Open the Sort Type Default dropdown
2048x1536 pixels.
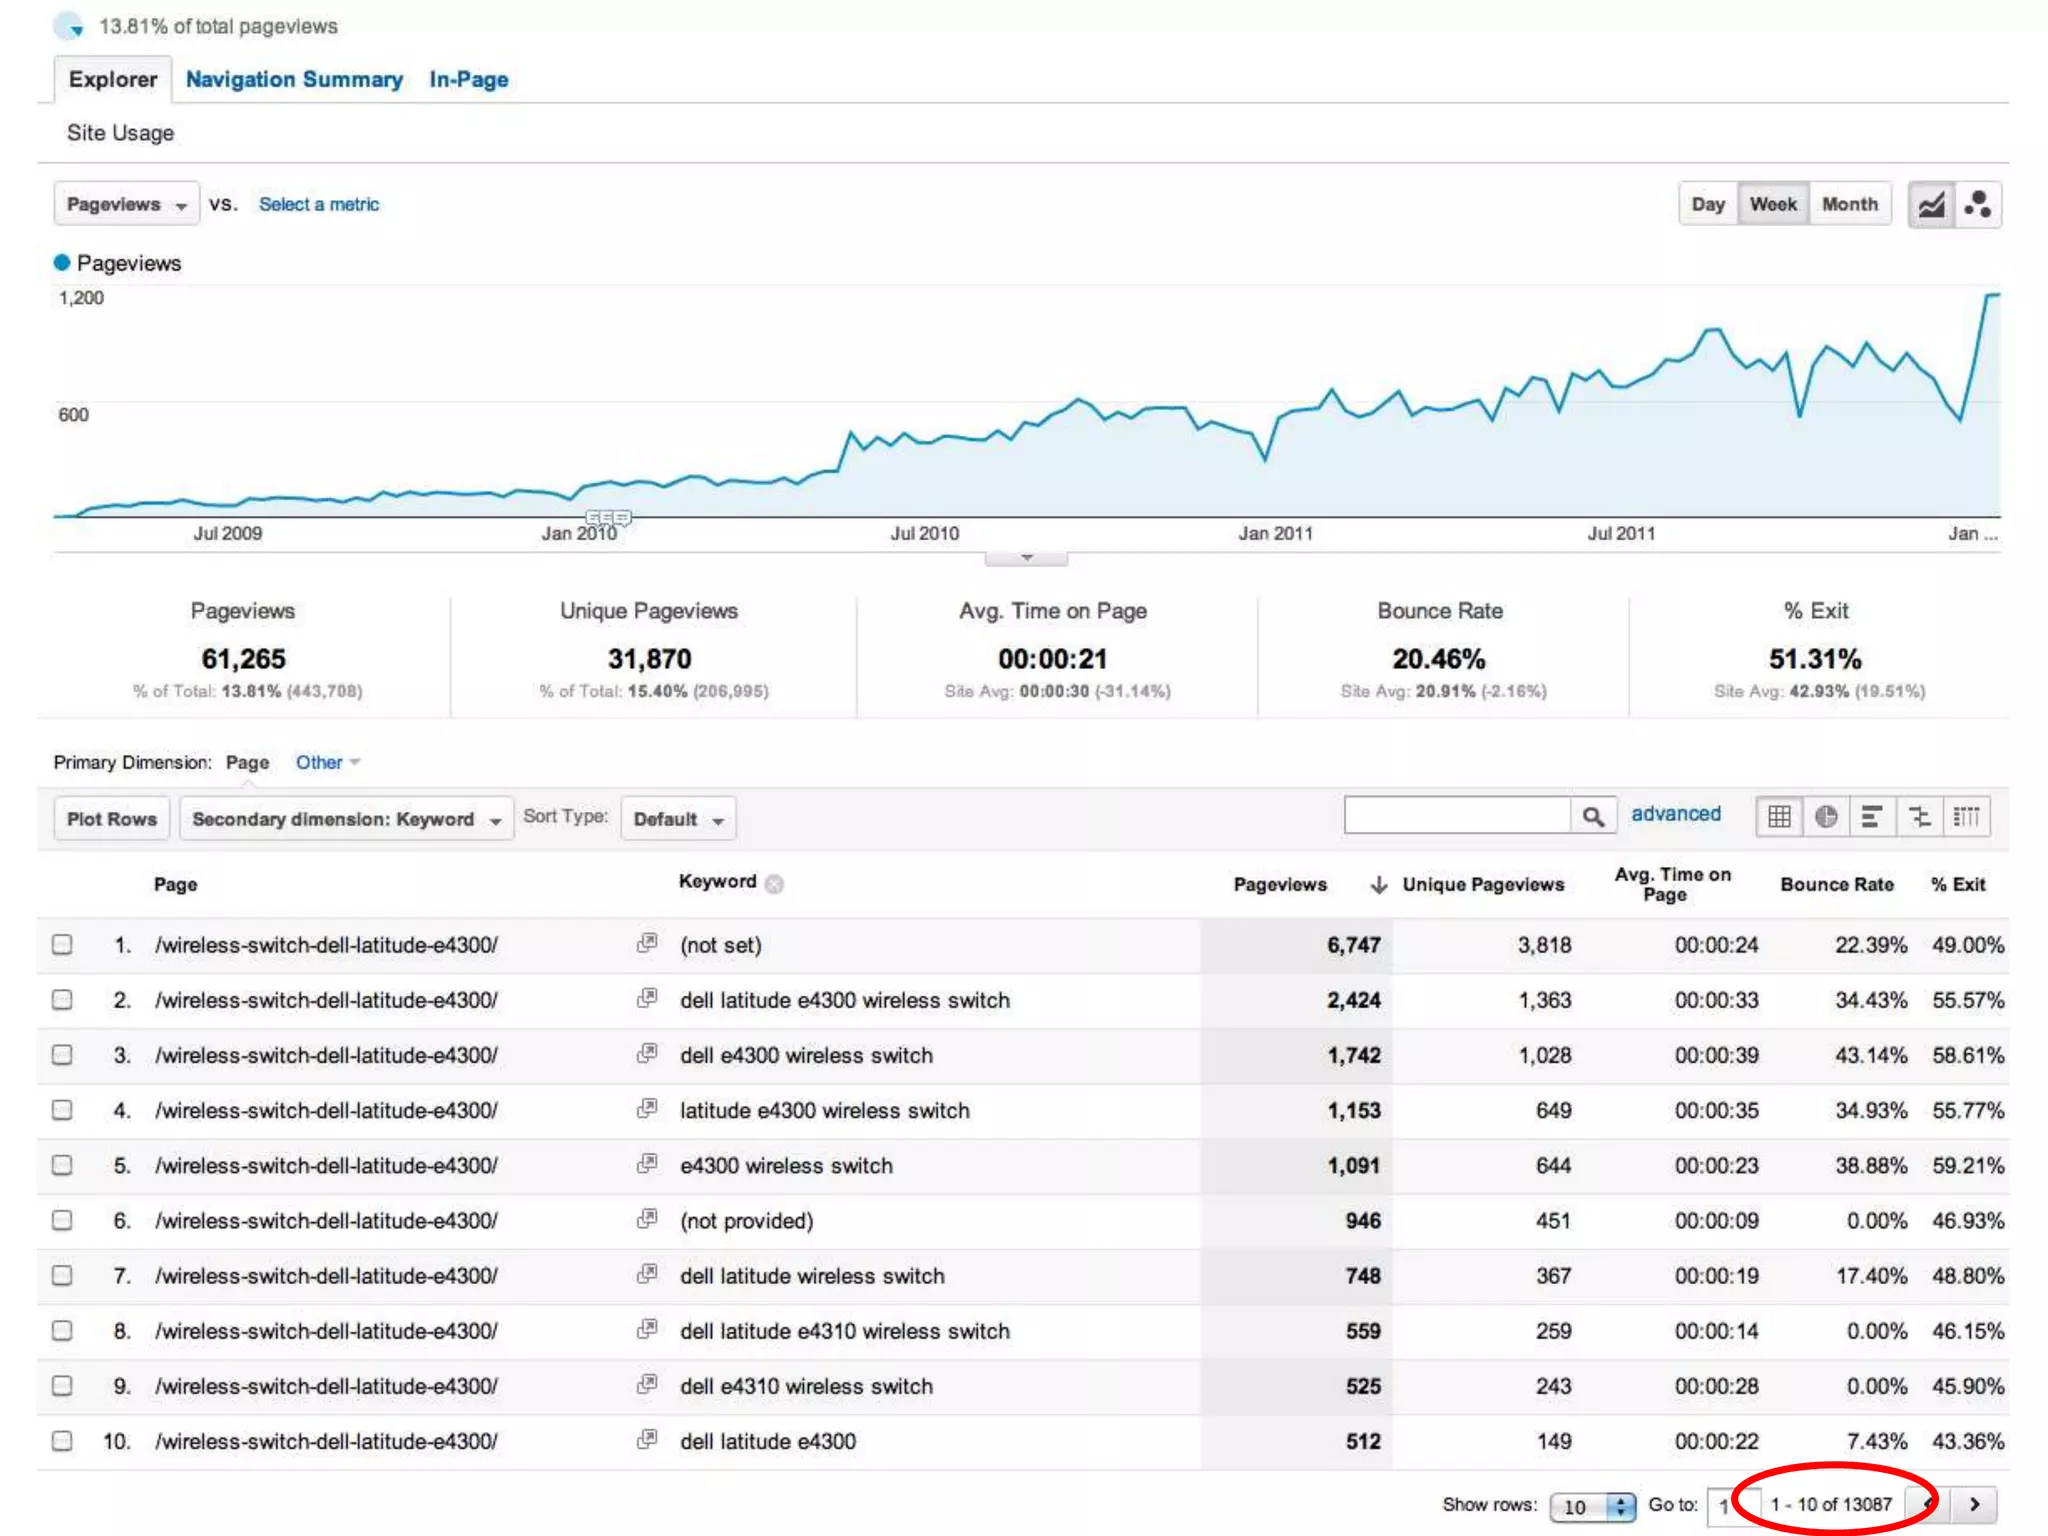[x=678, y=819]
